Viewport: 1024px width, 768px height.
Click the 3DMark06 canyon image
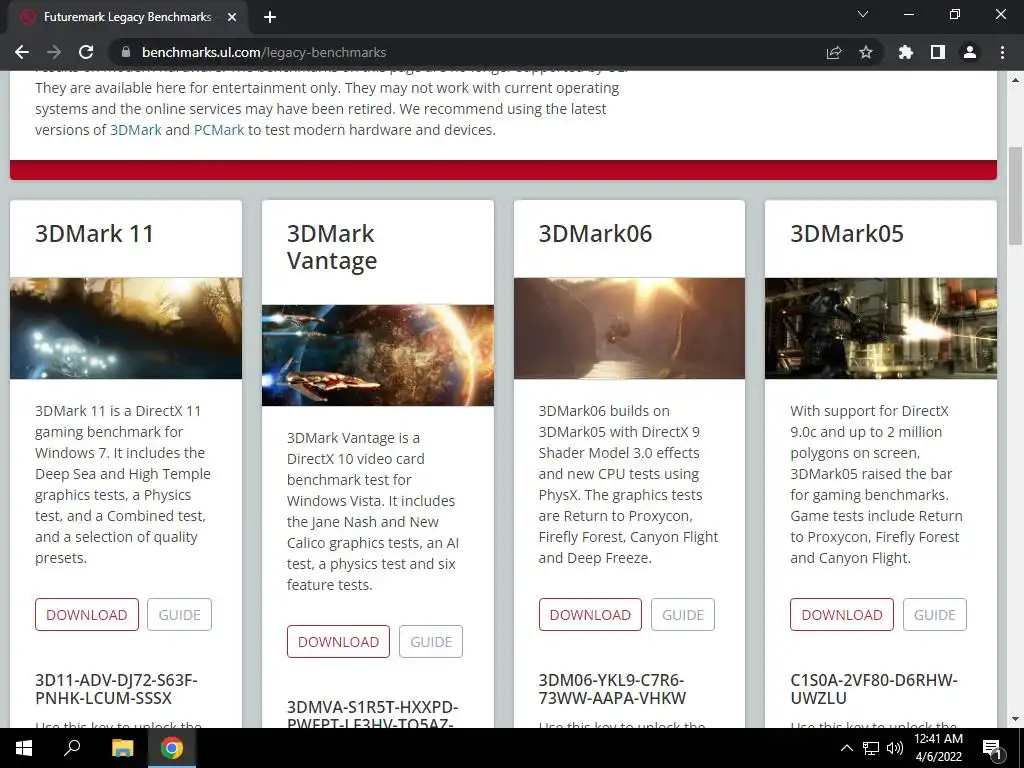click(630, 328)
